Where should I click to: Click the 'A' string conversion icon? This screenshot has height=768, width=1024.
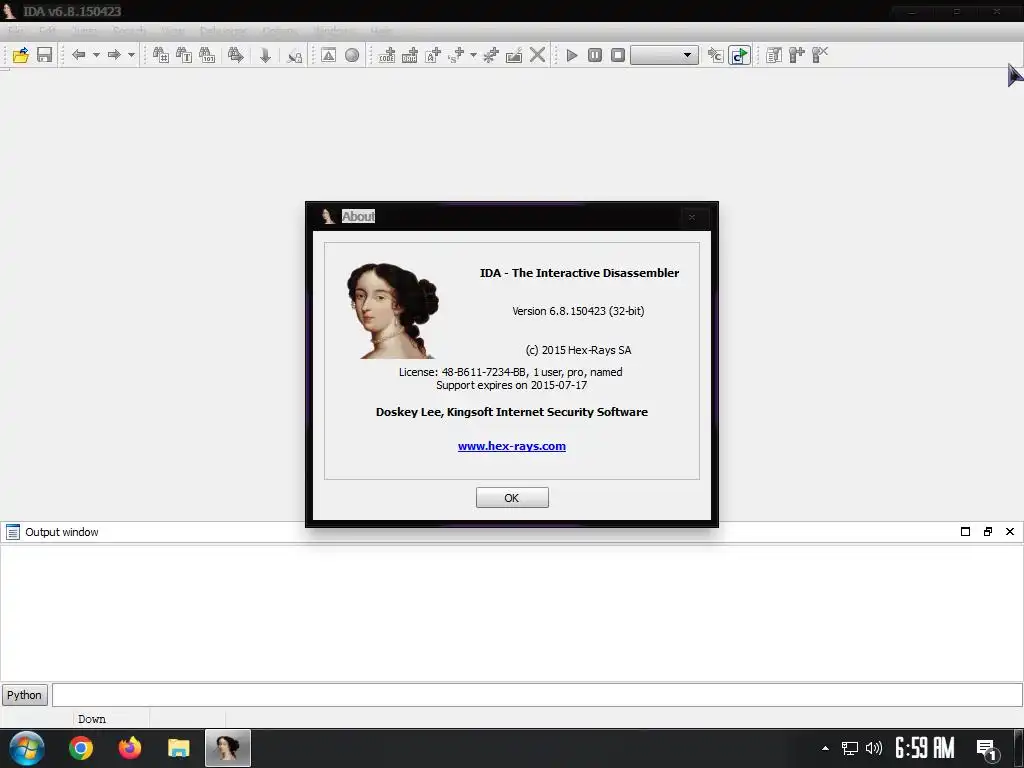click(x=433, y=55)
